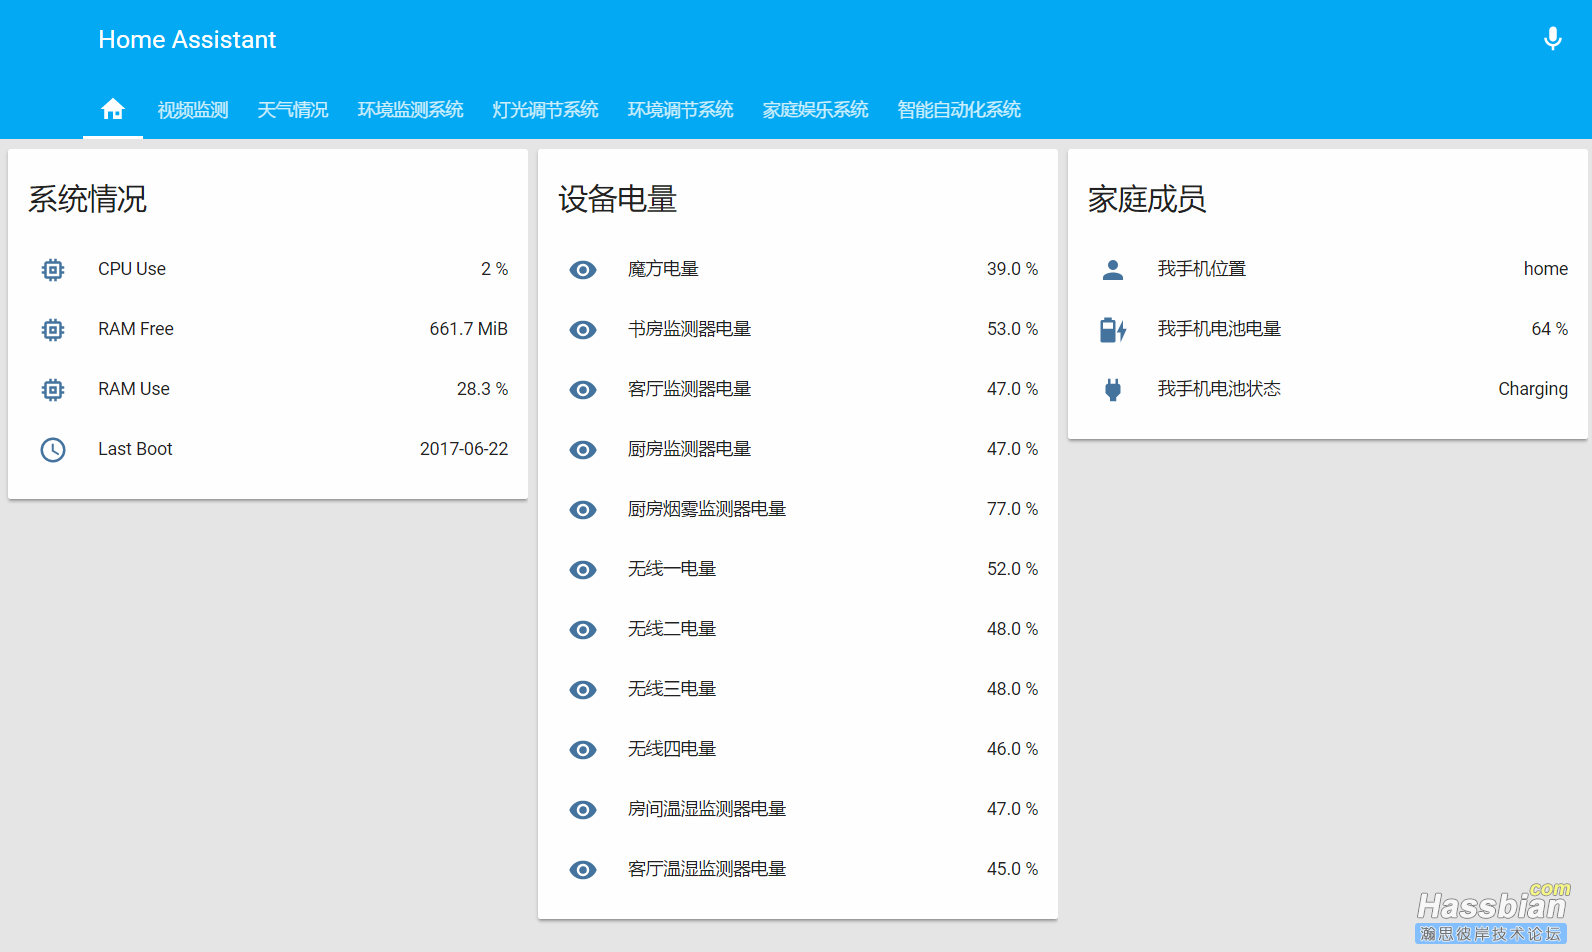Open the RAM Use entry
1592x952 pixels.
point(268,389)
